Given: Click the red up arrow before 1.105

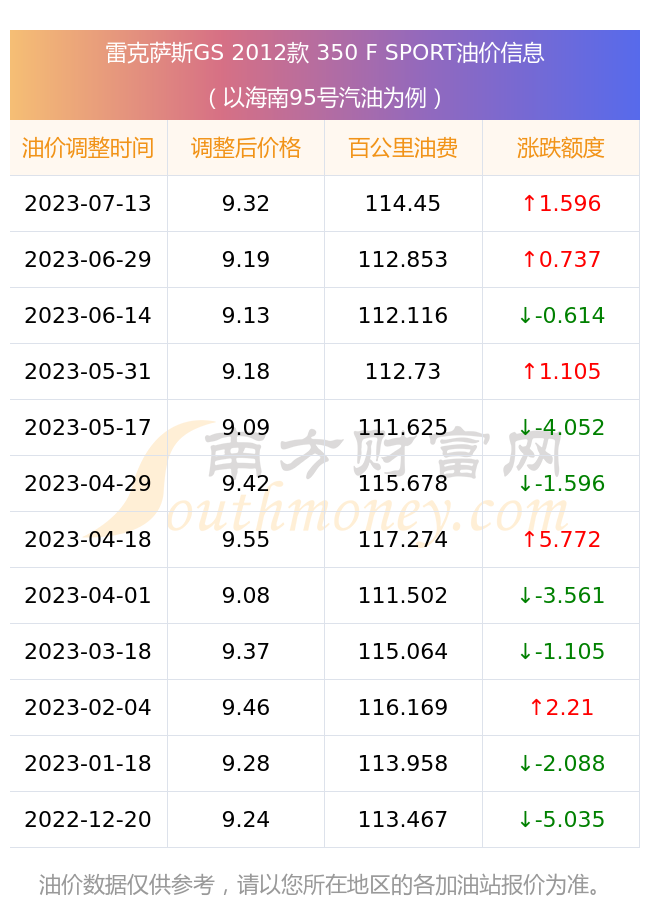Looking at the screenshot, I should (529, 371).
